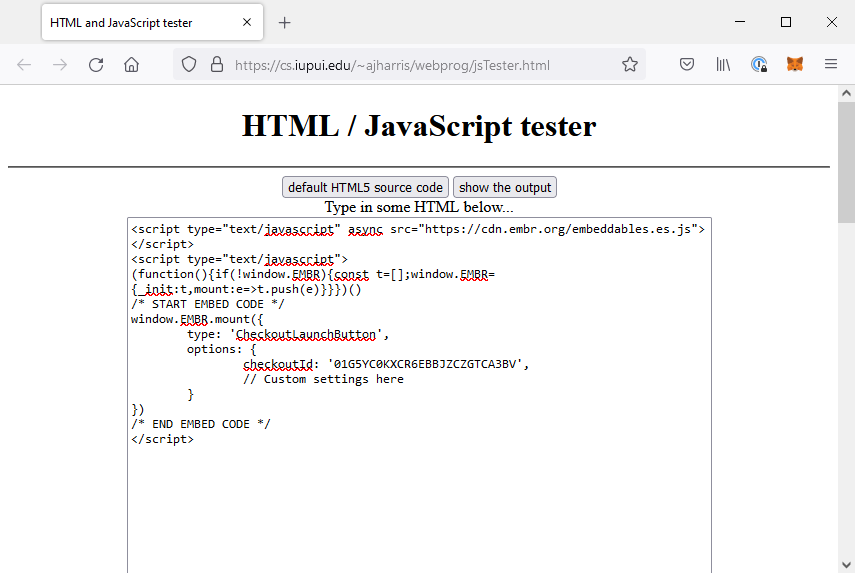Save the page to Pocket

[x=687, y=64]
